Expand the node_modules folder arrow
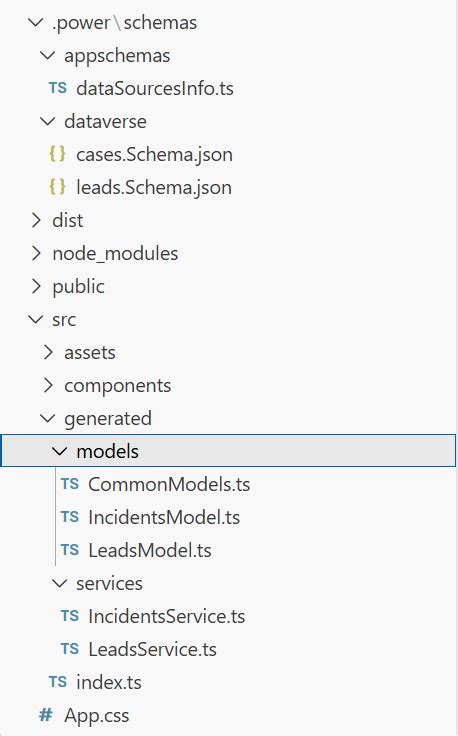The width and height of the screenshot is (458, 736). (36, 253)
